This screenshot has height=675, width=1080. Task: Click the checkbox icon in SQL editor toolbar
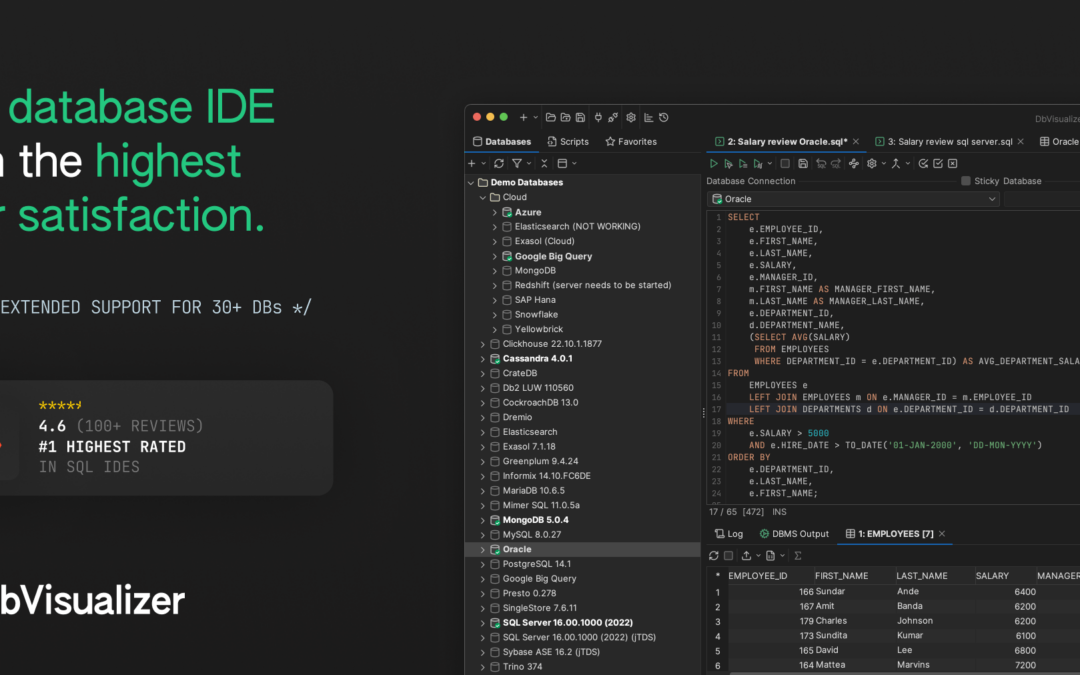[938, 164]
